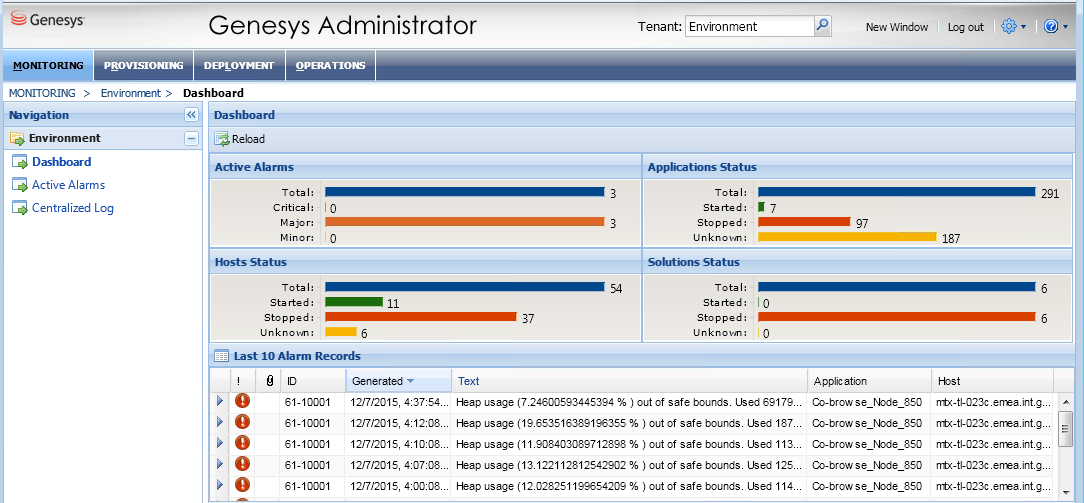Click the attachment paperclip column header
The width and height of the screenshot is (1084, 503).
(270, 381)
